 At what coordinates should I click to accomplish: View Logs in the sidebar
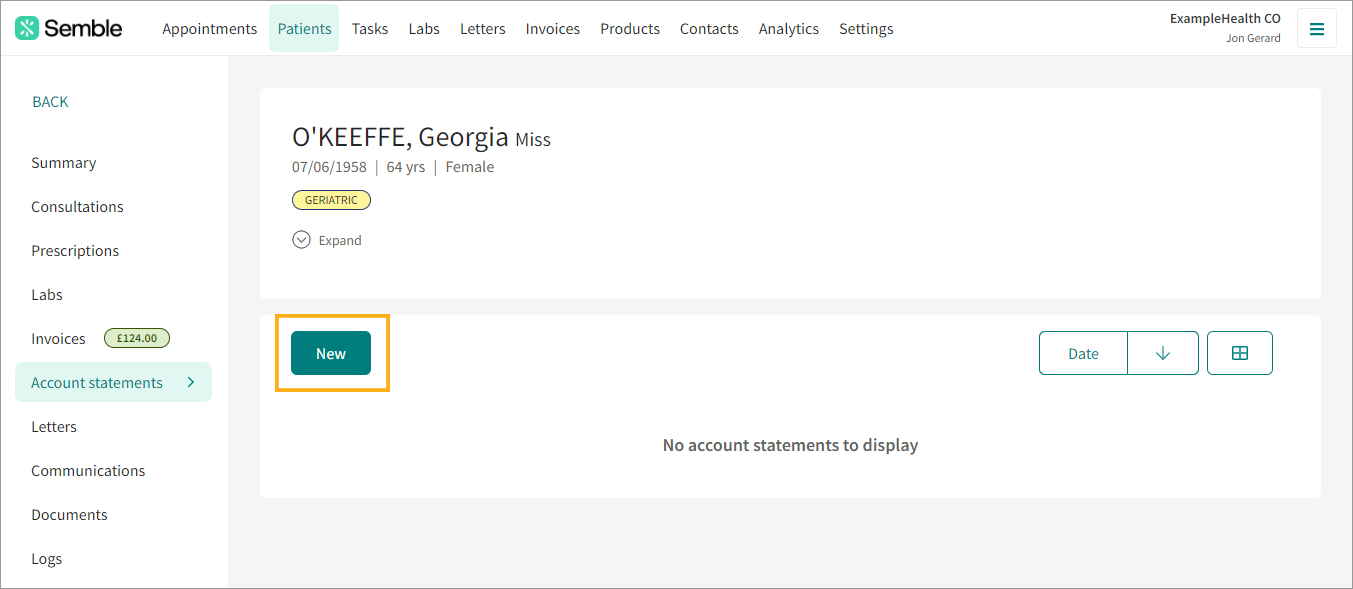46,559
